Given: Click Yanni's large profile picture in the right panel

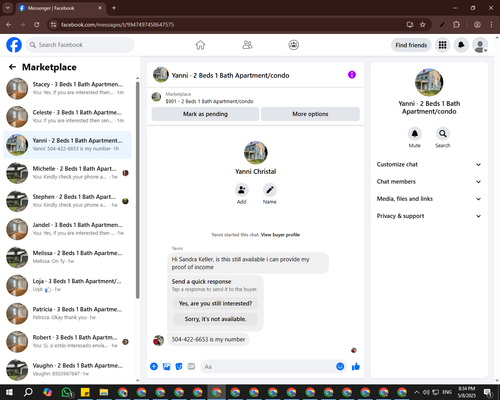Looking at the screenshot, I should click(429, 82).
